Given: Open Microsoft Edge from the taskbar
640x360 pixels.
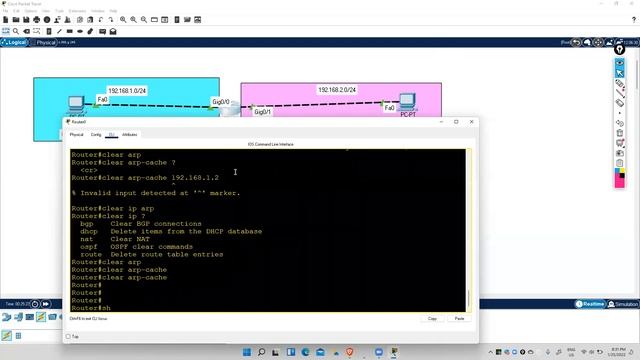Looking at the screenshot, I should click(x=305, y=352).
